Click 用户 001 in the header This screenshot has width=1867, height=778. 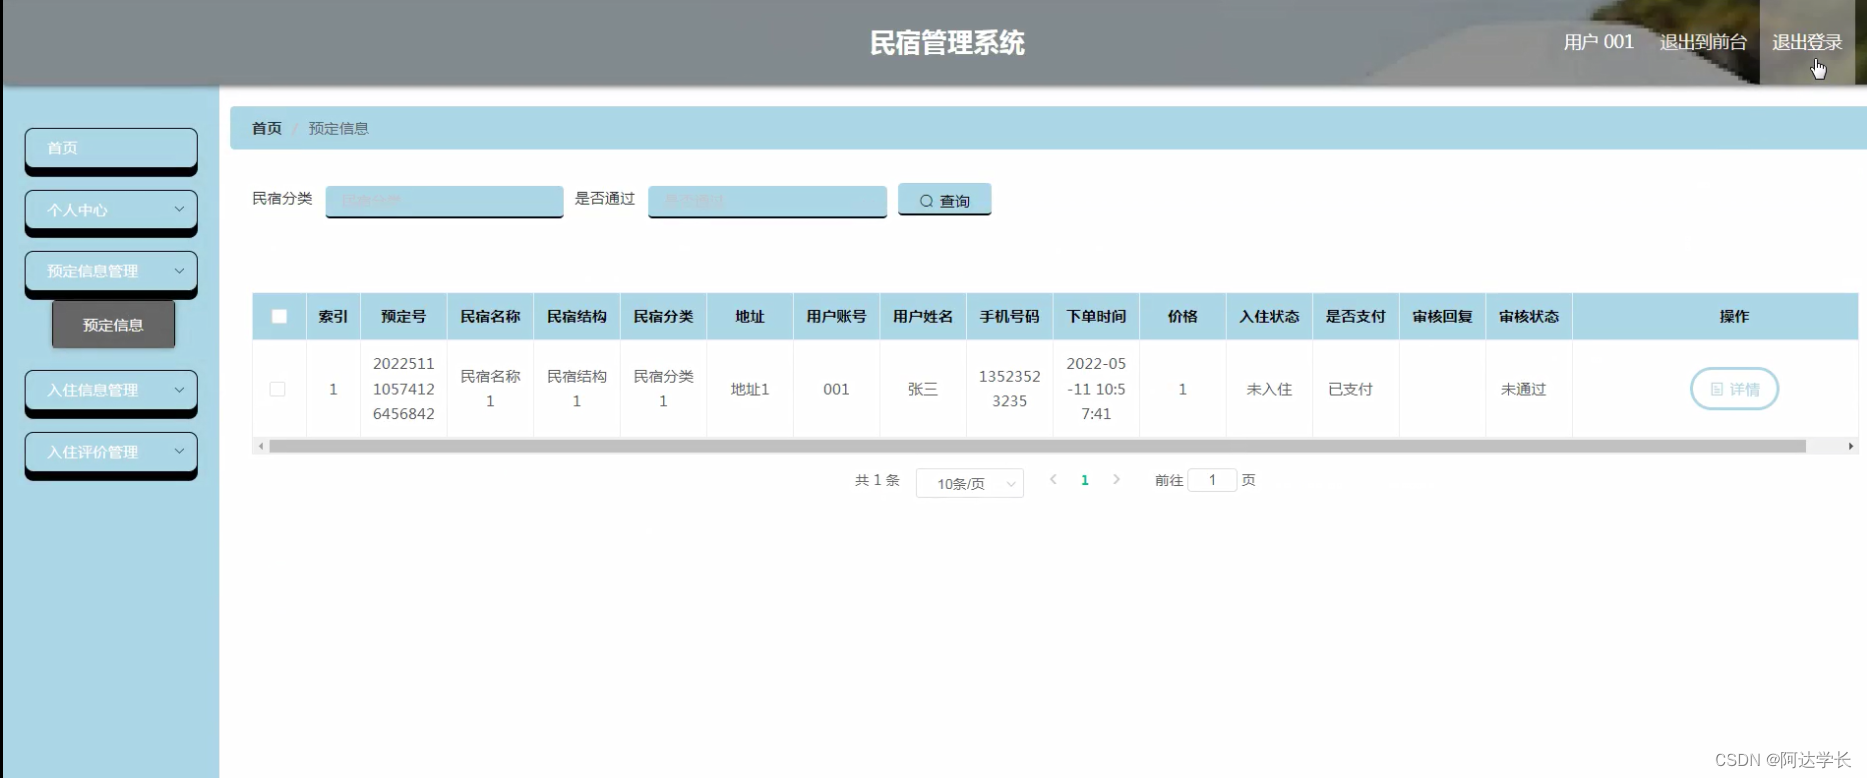click(1598, 42)
